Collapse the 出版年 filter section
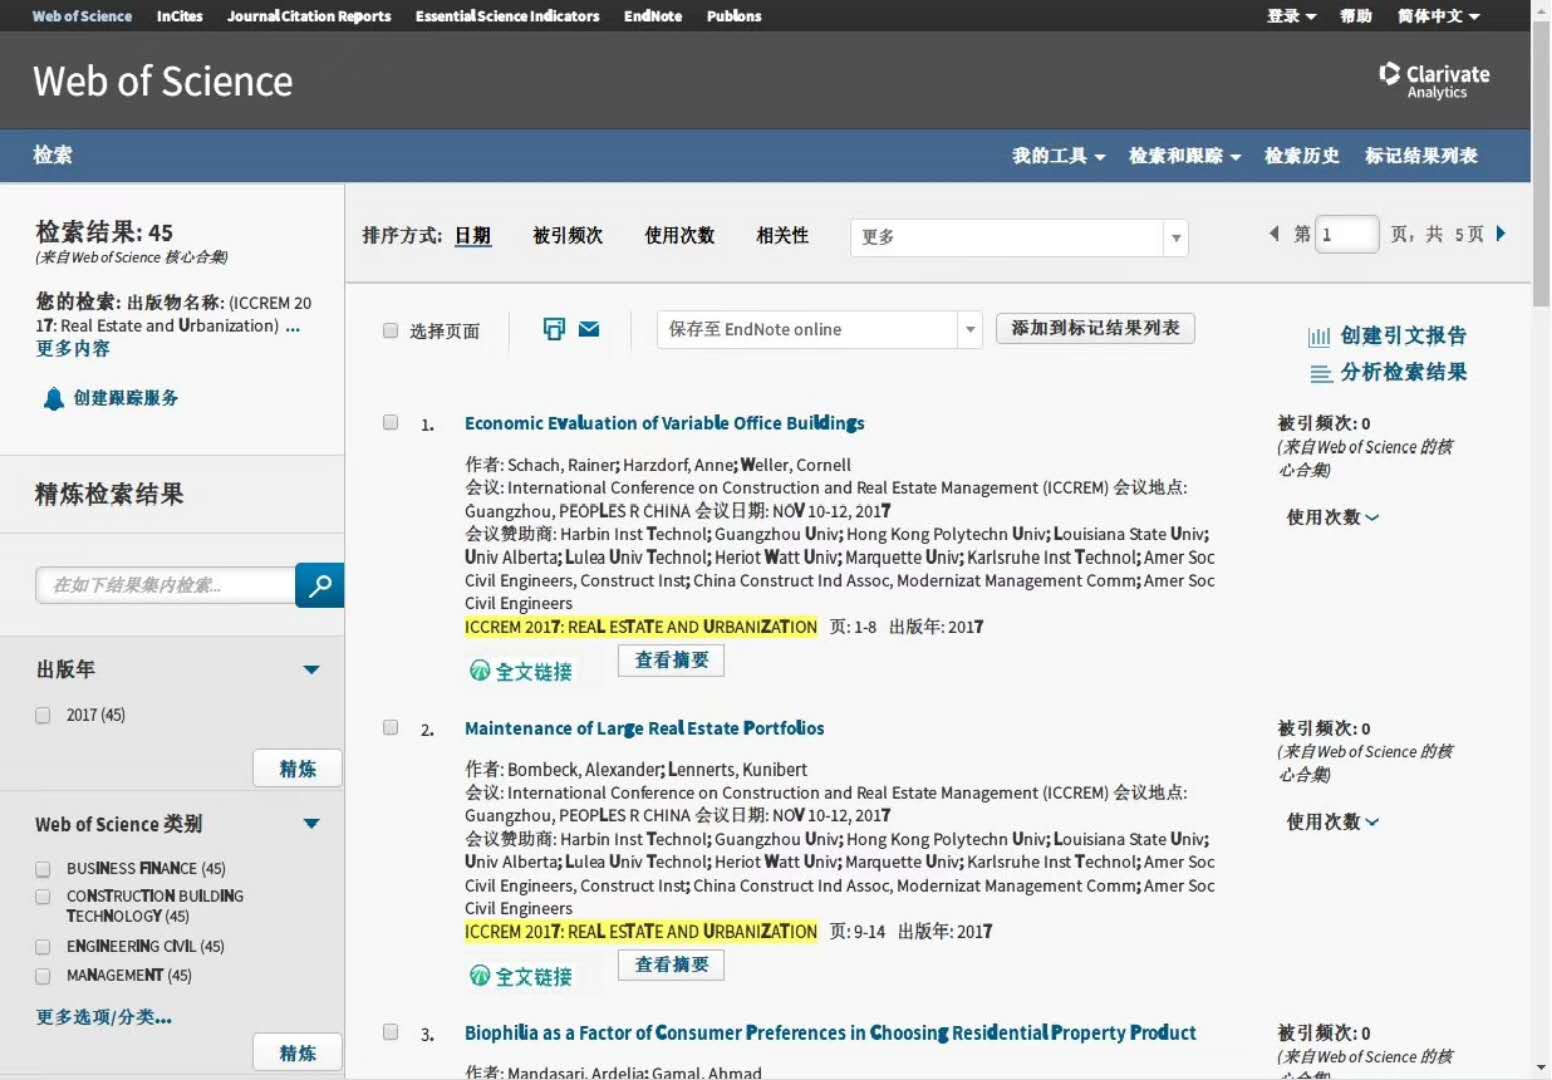The width and height of the screenshot is (1552, 1080). pyautogui.click(x=311, y=670)
